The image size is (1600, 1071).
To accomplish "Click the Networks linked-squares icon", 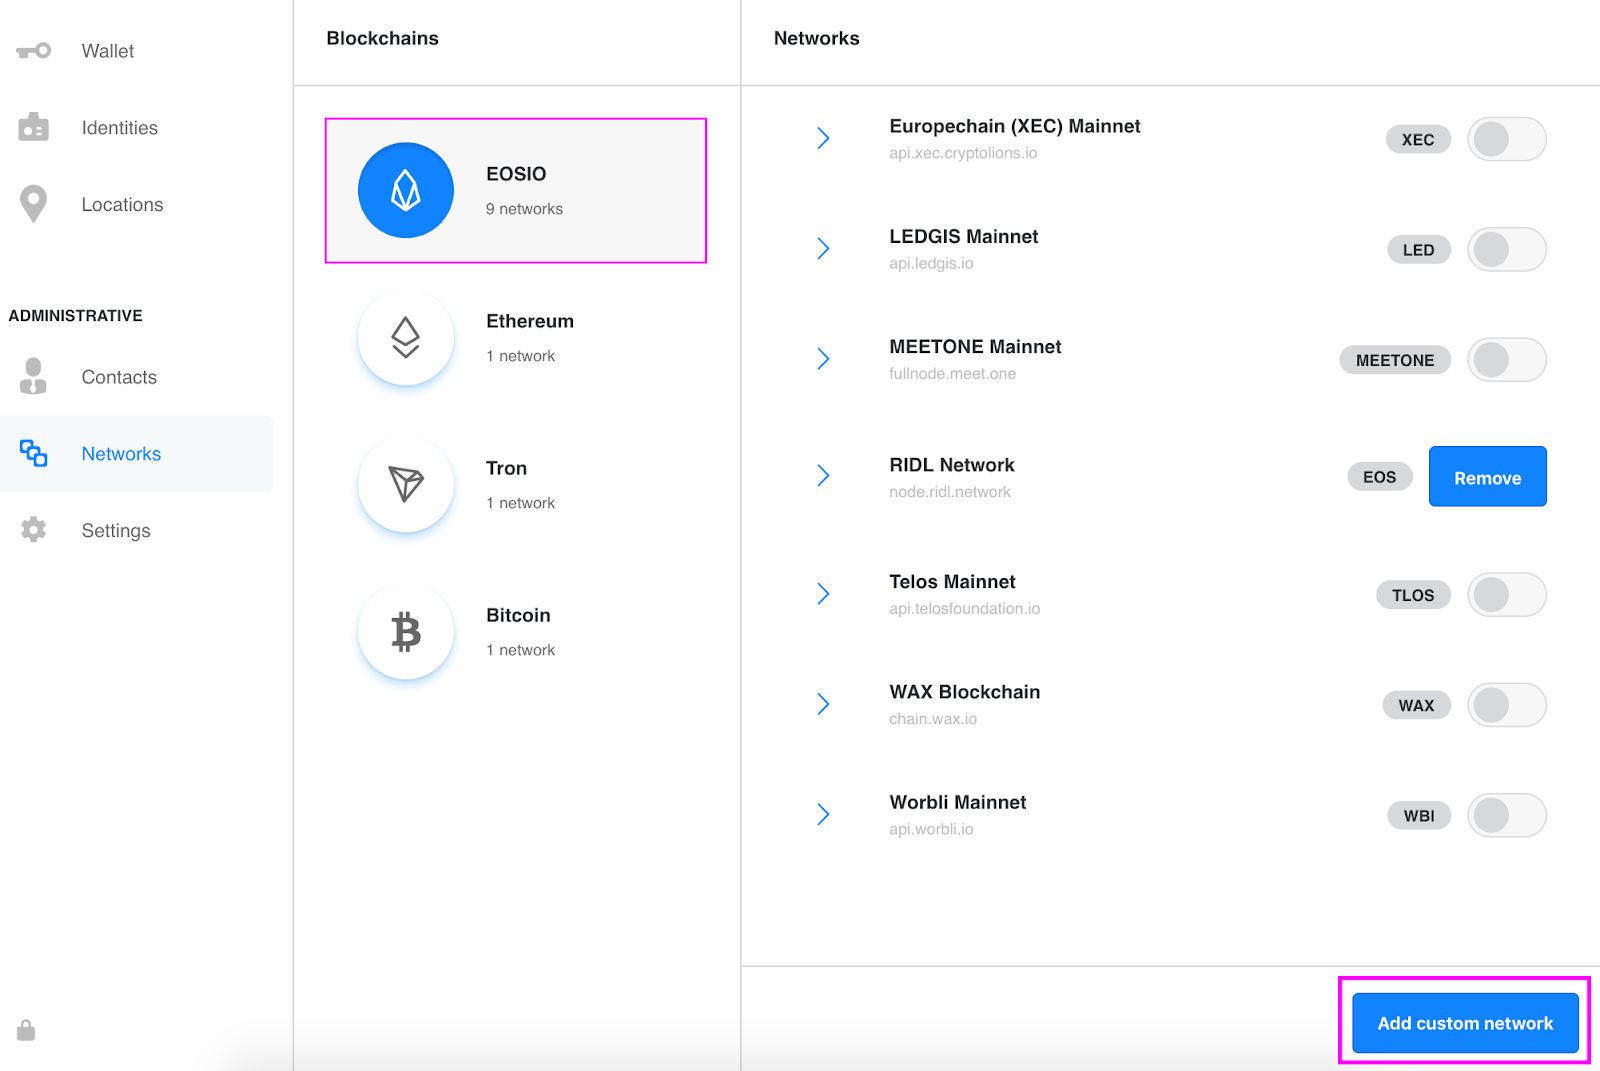I will point(33,453).
